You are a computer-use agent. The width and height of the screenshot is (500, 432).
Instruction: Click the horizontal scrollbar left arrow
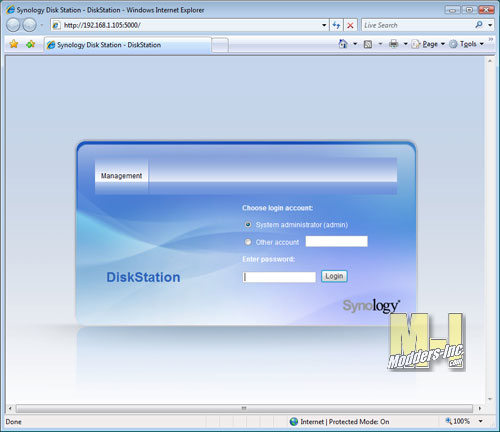click(10, 408)
